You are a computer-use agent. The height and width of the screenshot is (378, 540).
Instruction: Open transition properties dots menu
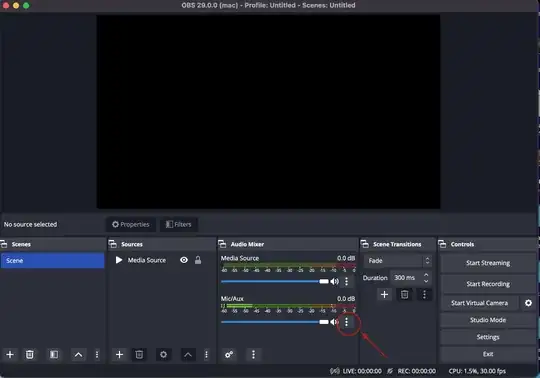pos(424,294)
